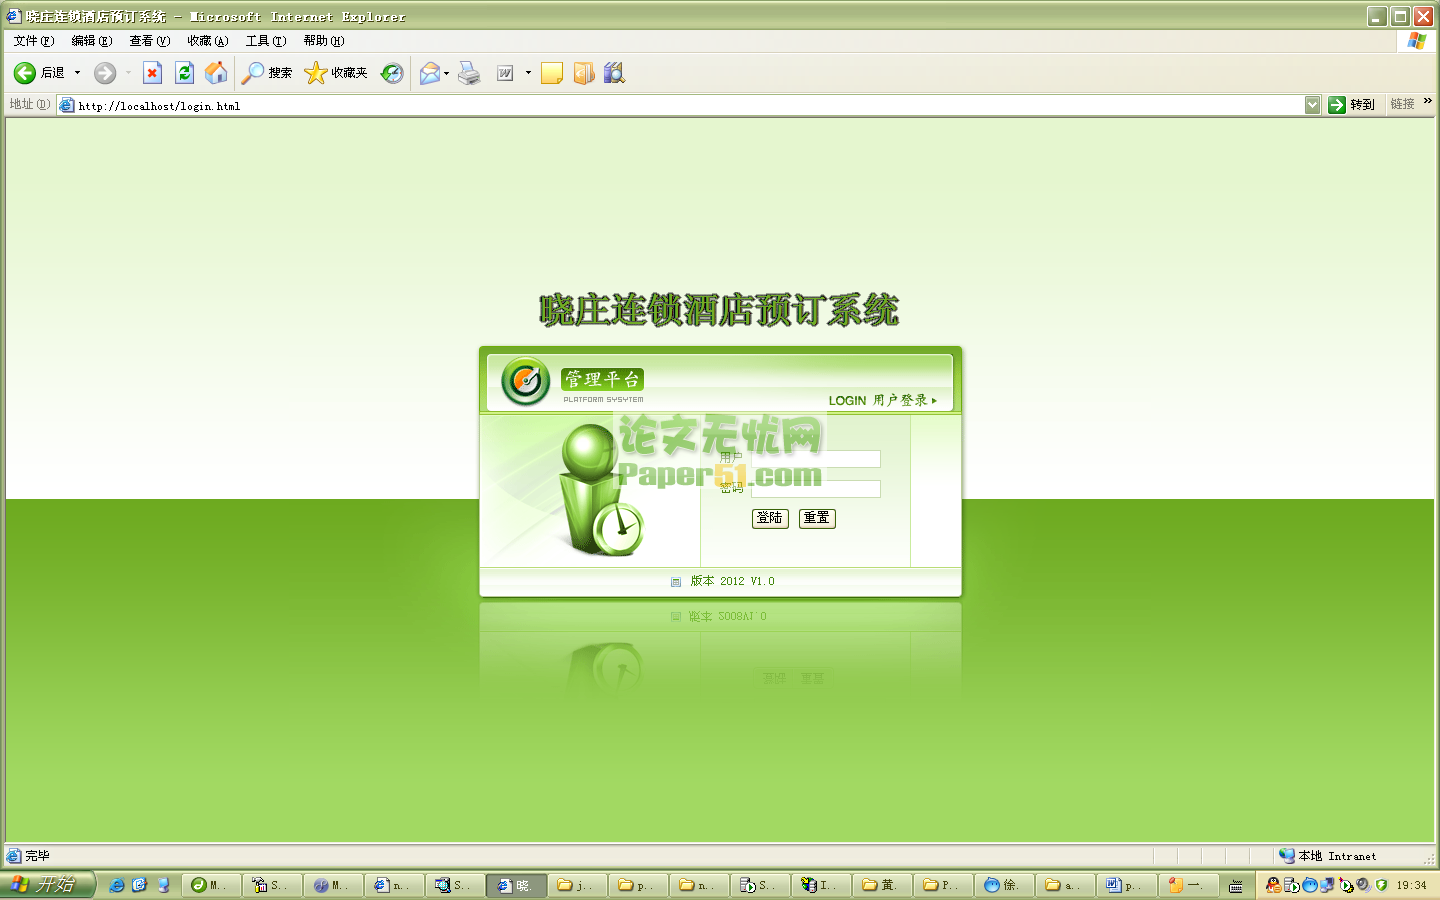The image size is (1440, 900).
Task: Expand the Back button history dropdown arrow
Action: pos(77,73)
